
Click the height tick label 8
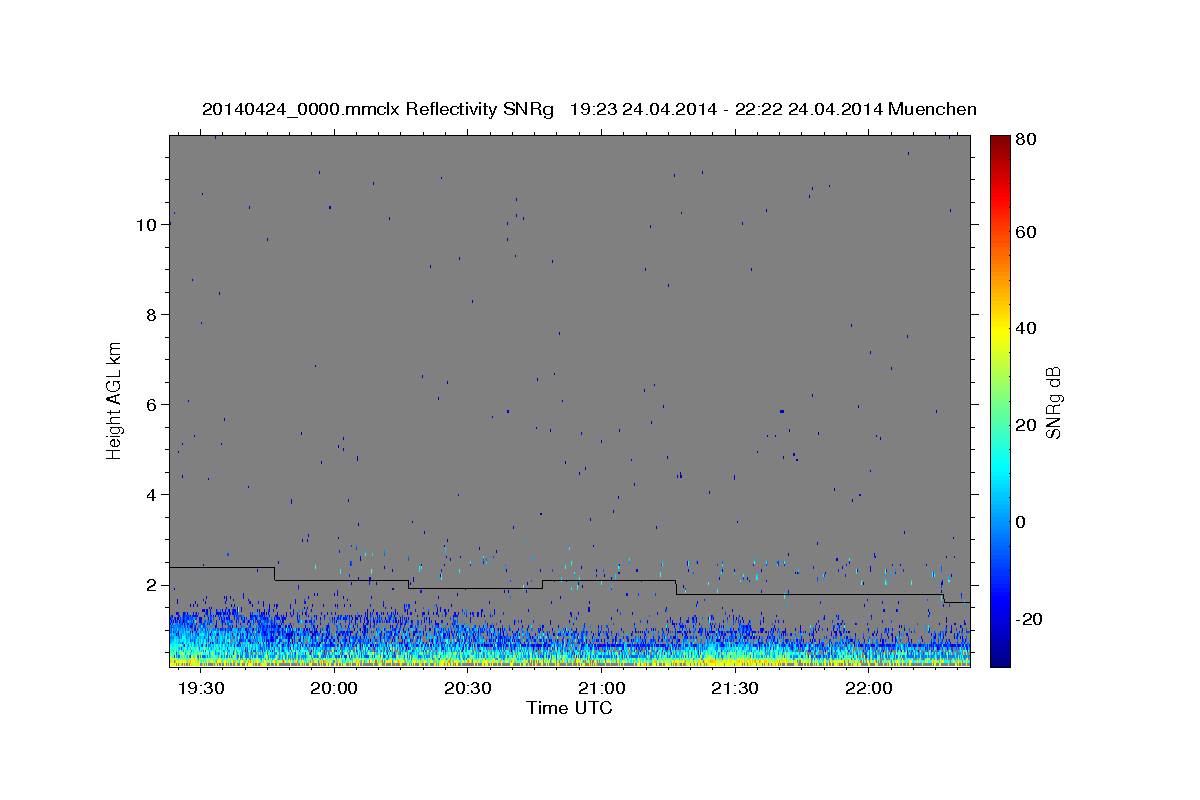pyautogui.click(x=152, y=315)
